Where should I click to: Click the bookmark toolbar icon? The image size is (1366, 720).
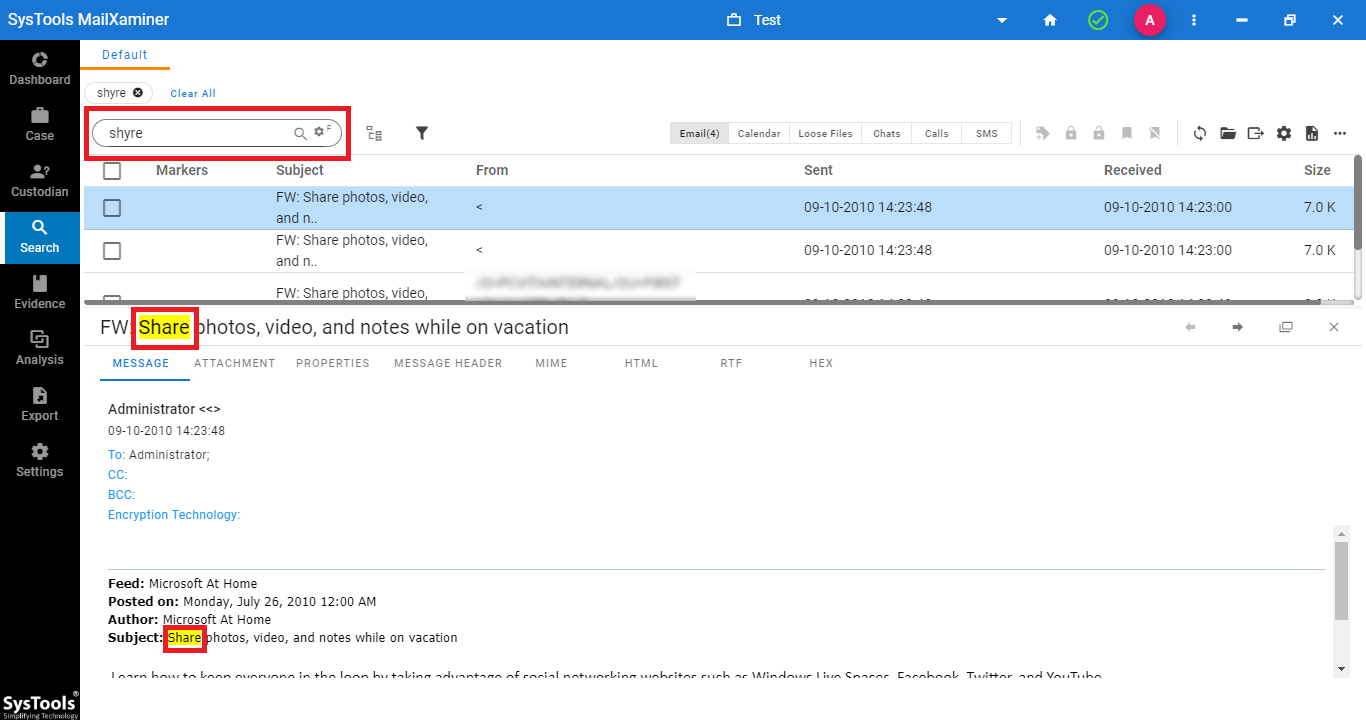(1127, 133)
